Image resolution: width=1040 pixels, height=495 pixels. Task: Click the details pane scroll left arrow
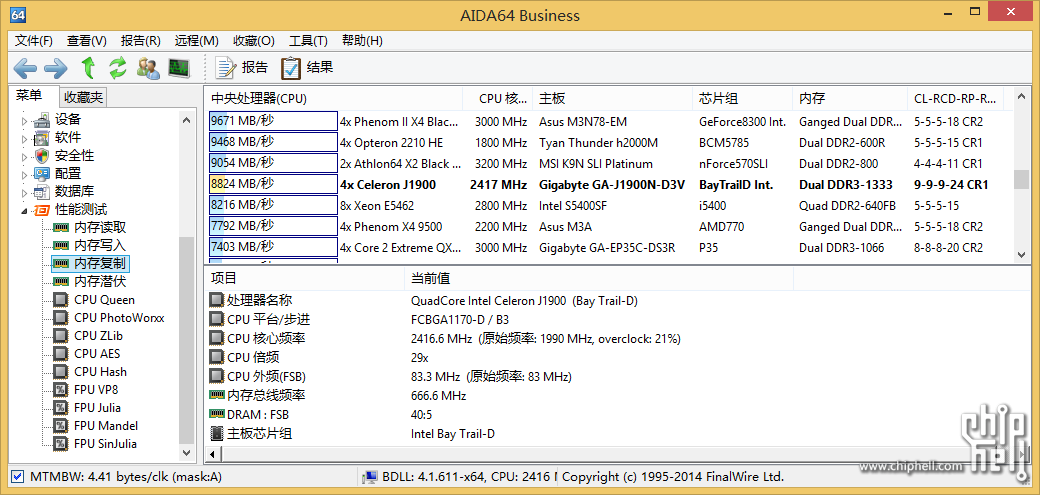[212, 455]
